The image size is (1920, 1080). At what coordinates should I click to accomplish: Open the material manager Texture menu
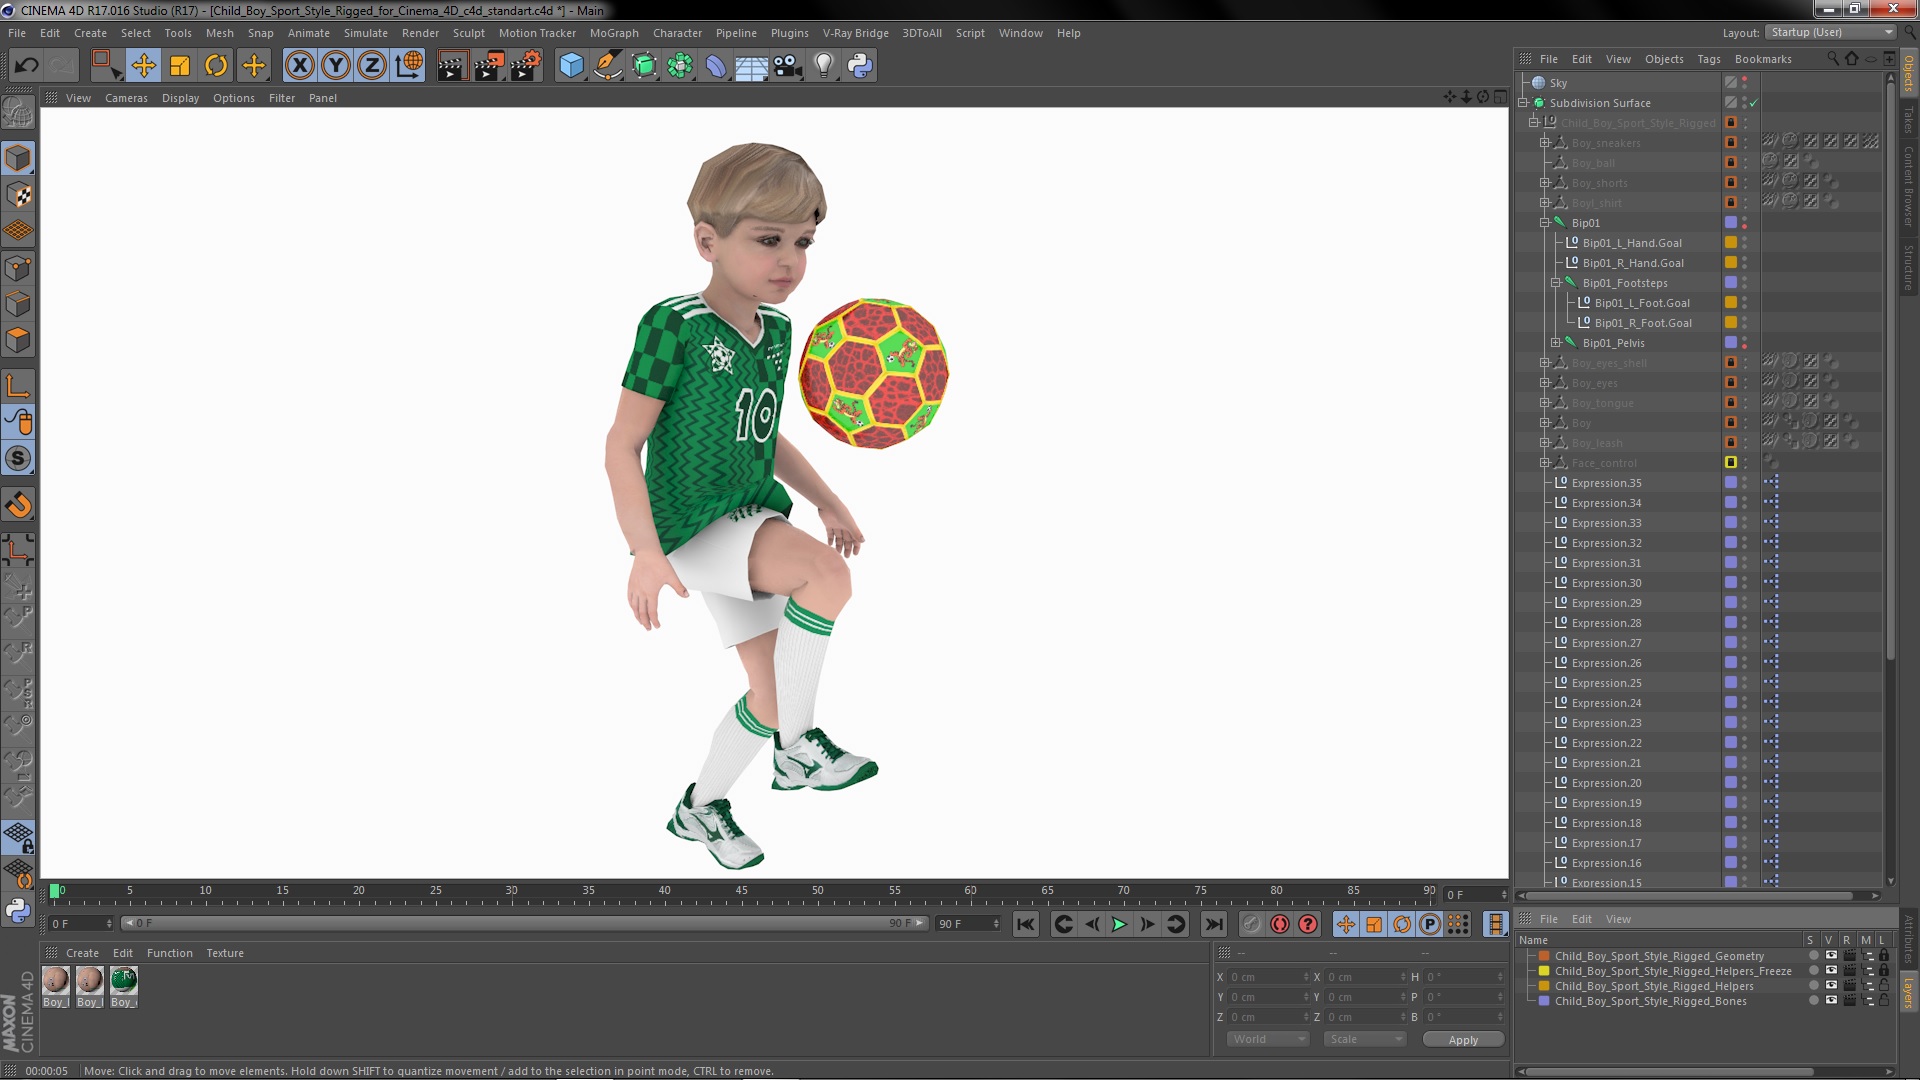pyautogui.click(x=225, y=953)
